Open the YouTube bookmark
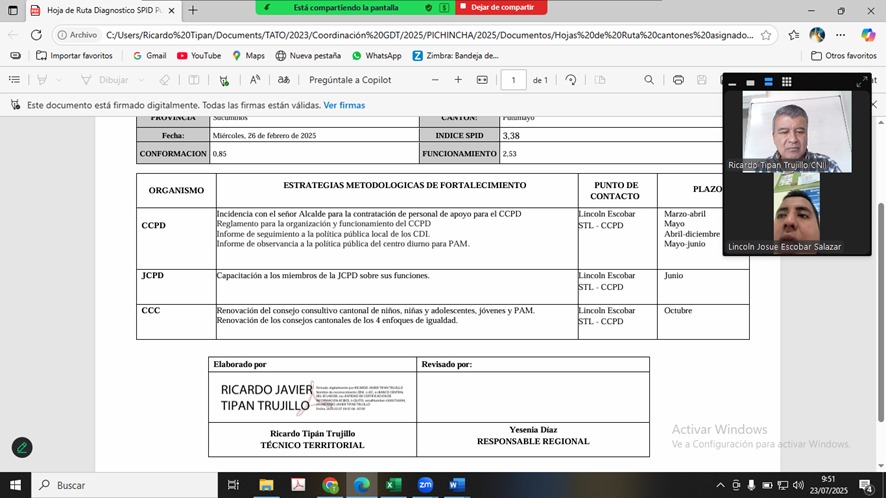This screenshot has width=886, height=498. coord(199,55)
